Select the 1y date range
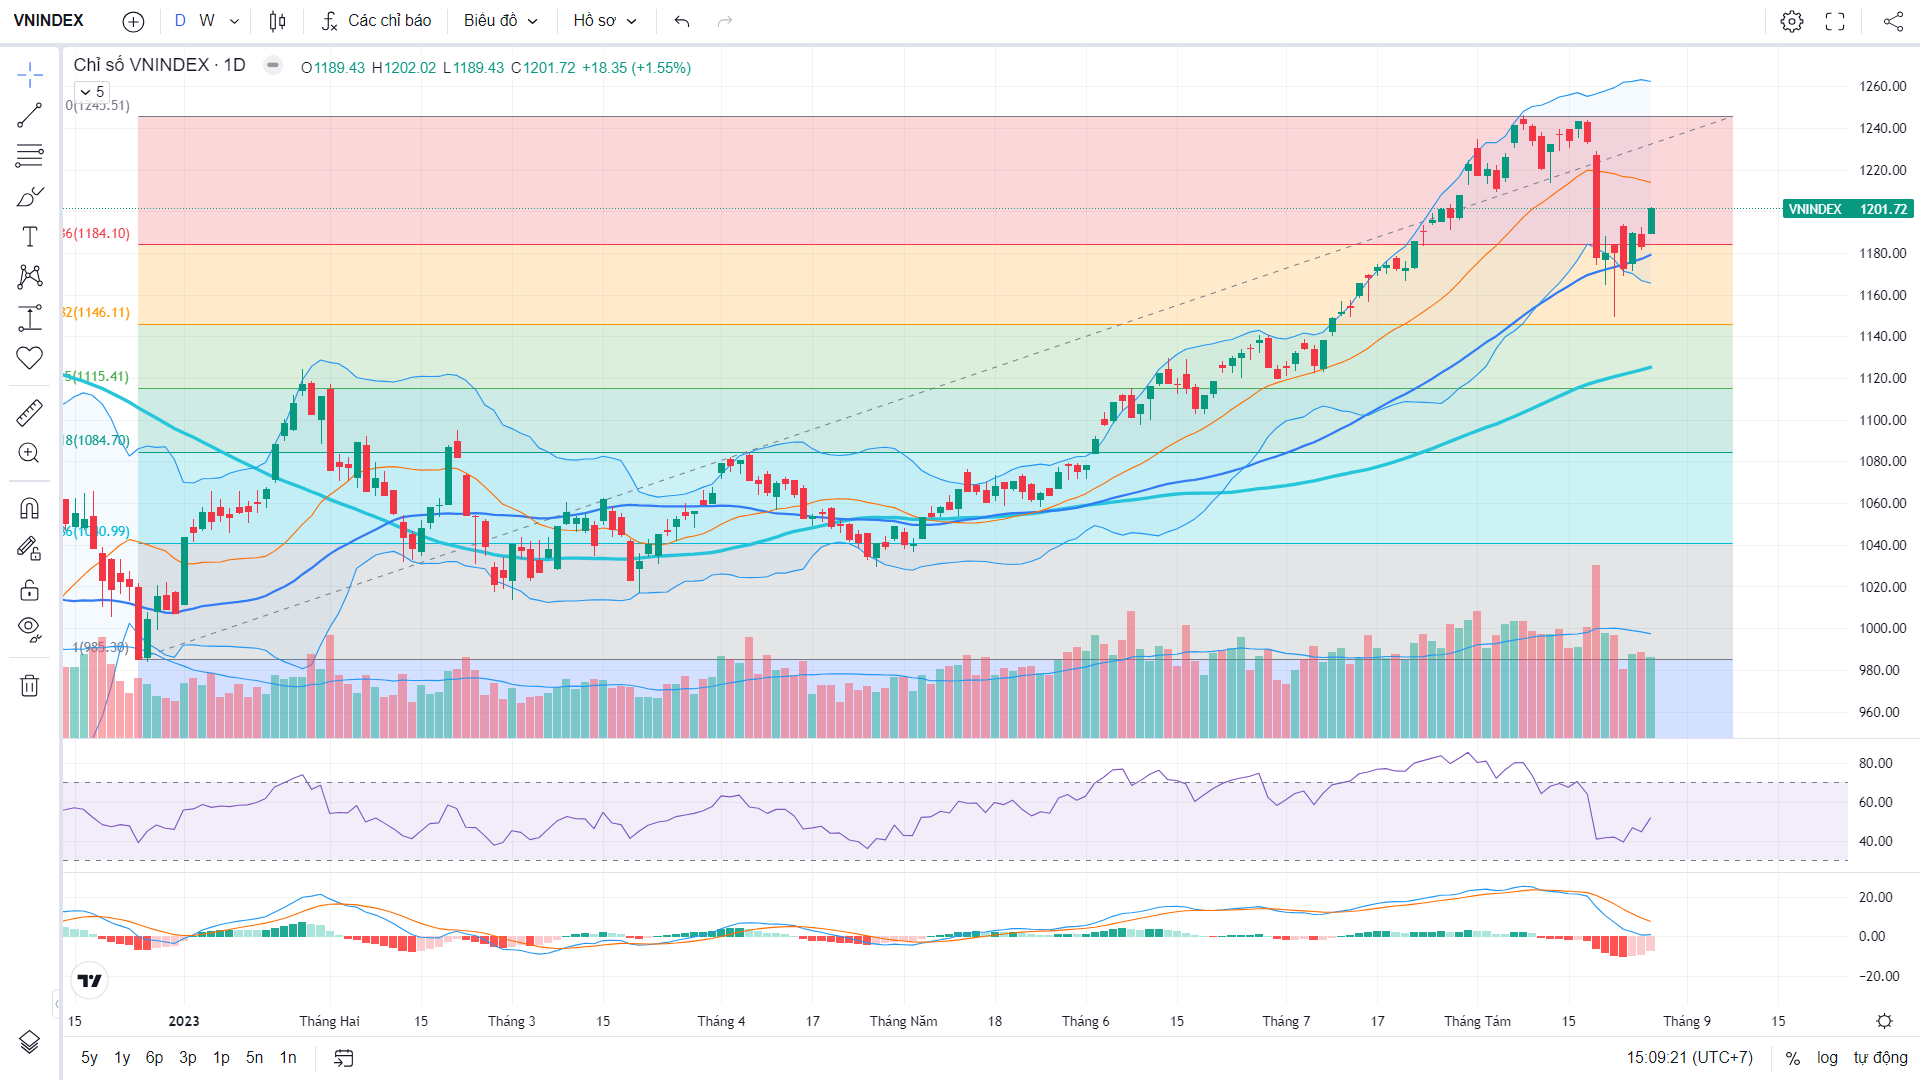This screenshot has width=1920, height=1080. tap(122, 1058)
